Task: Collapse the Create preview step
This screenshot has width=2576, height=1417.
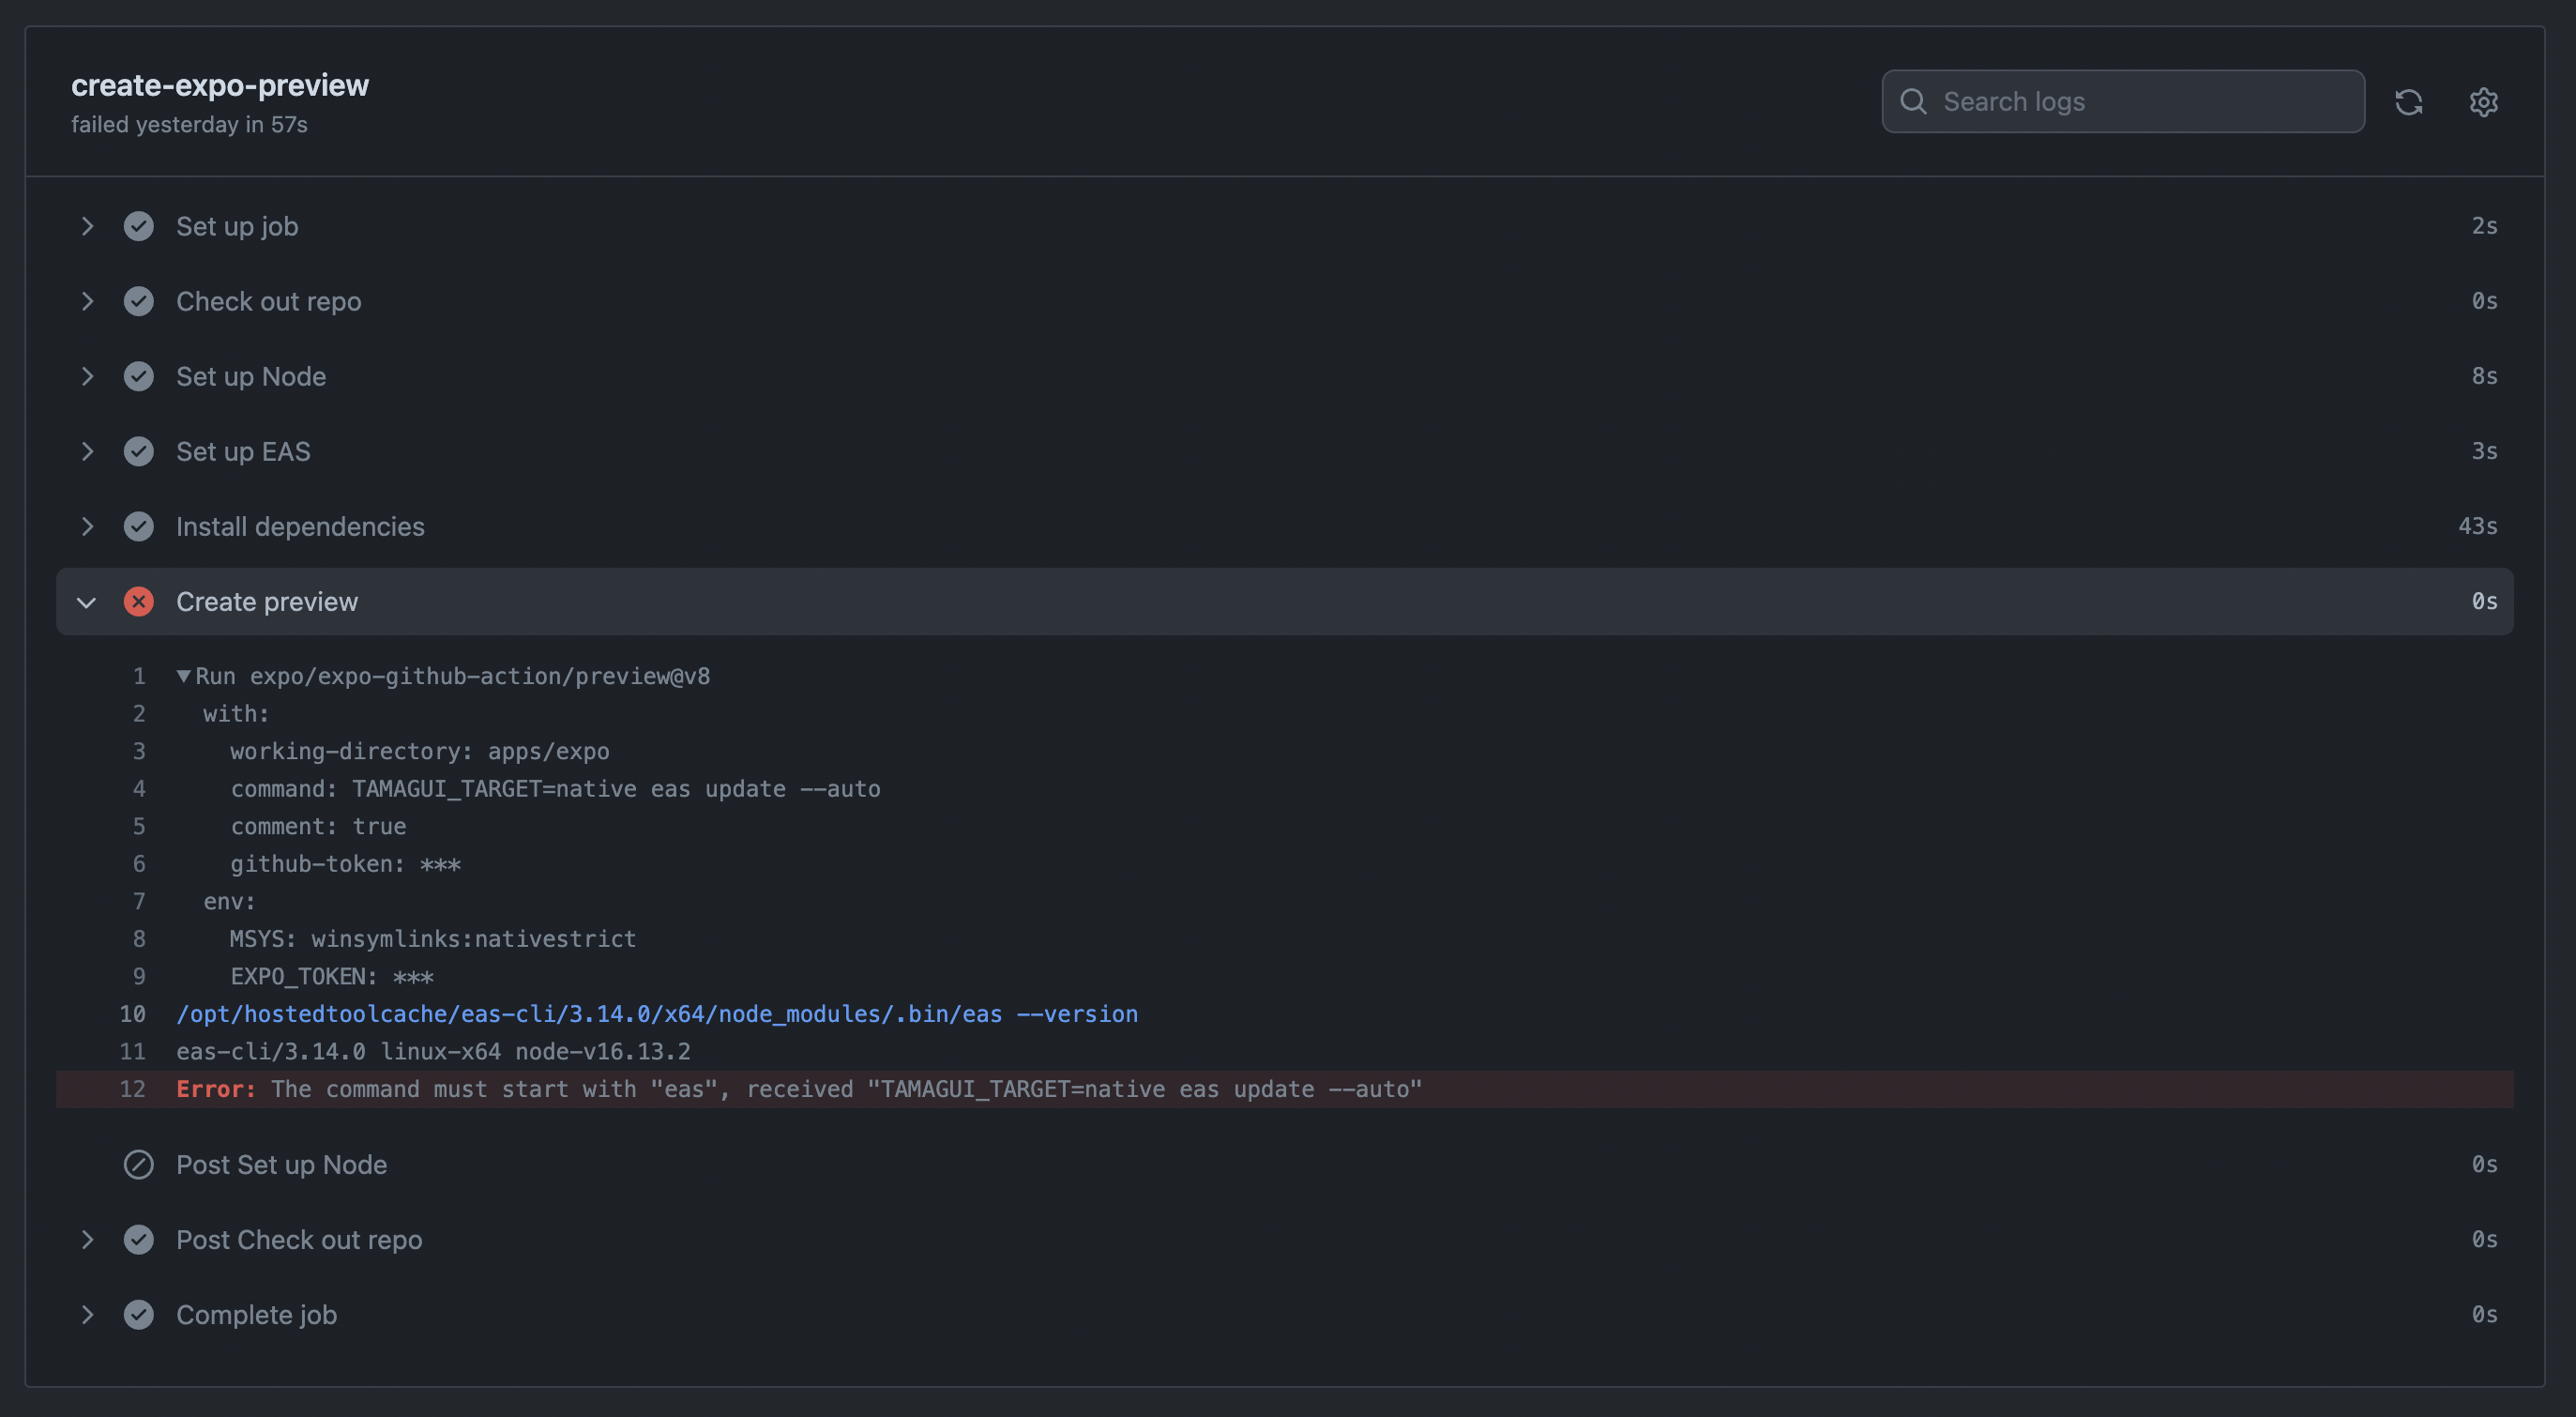Action: tap(86, 601)
